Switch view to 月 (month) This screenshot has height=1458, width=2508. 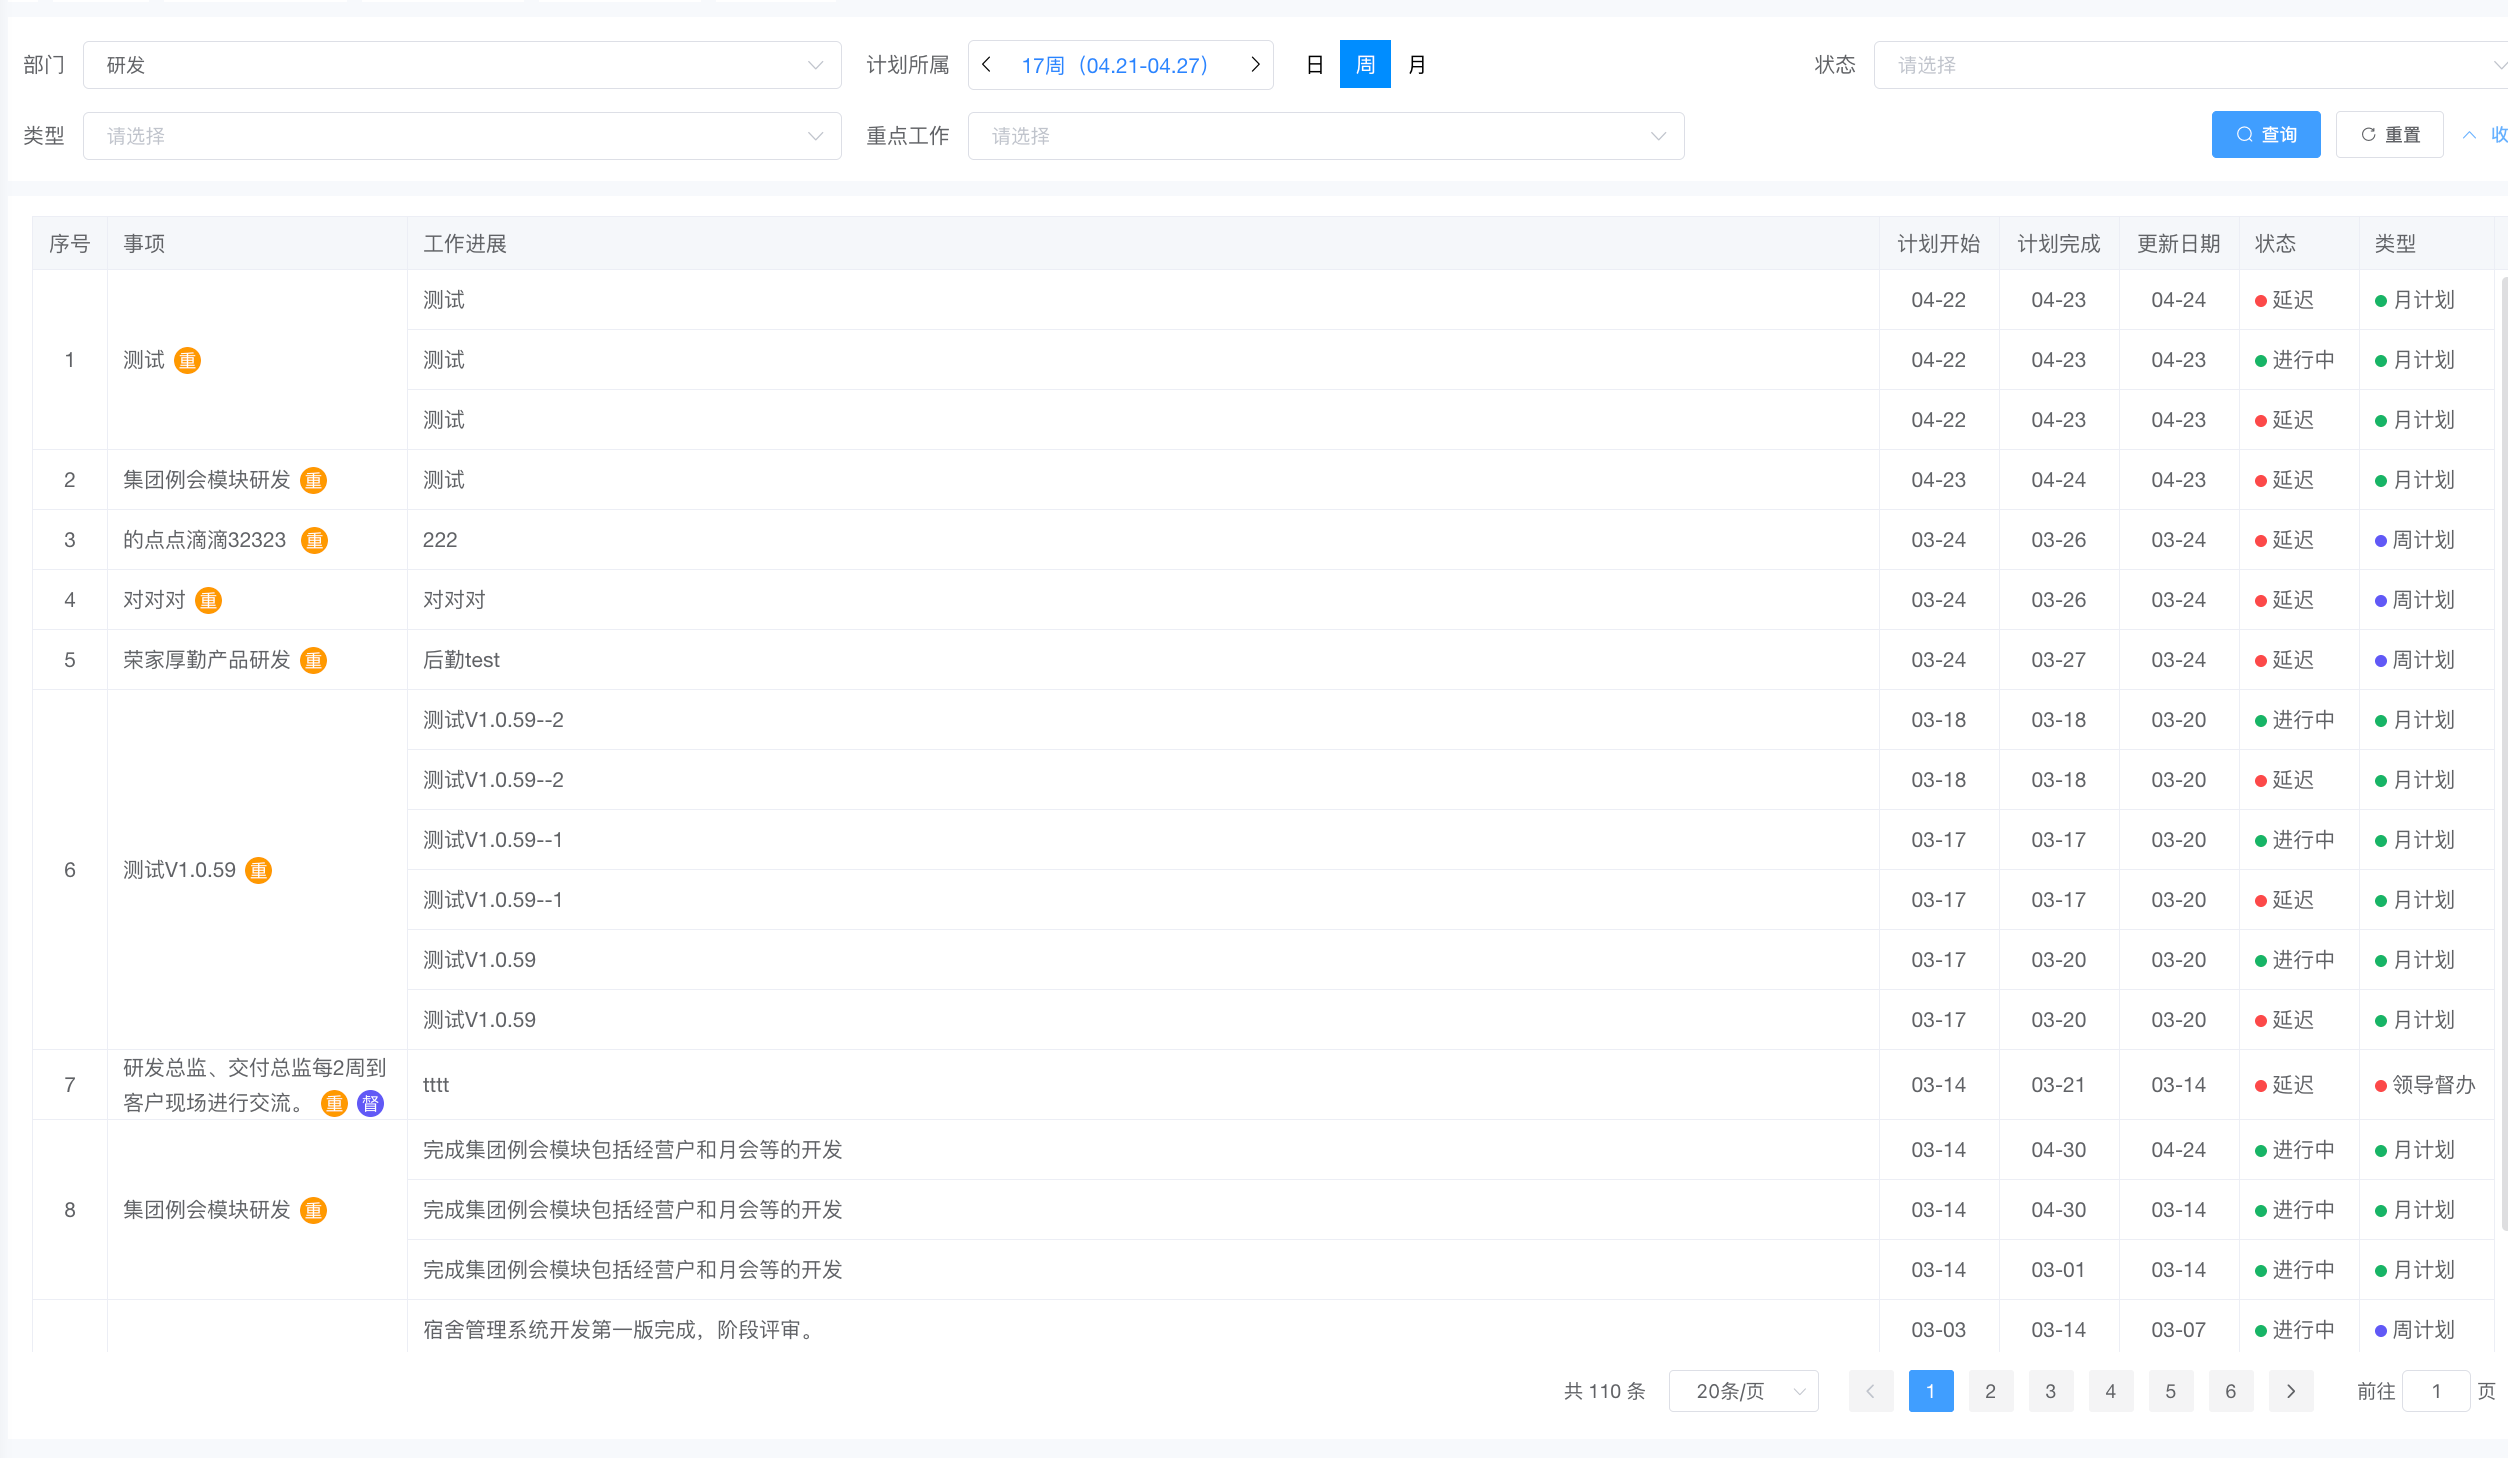tap(1416, 65)
